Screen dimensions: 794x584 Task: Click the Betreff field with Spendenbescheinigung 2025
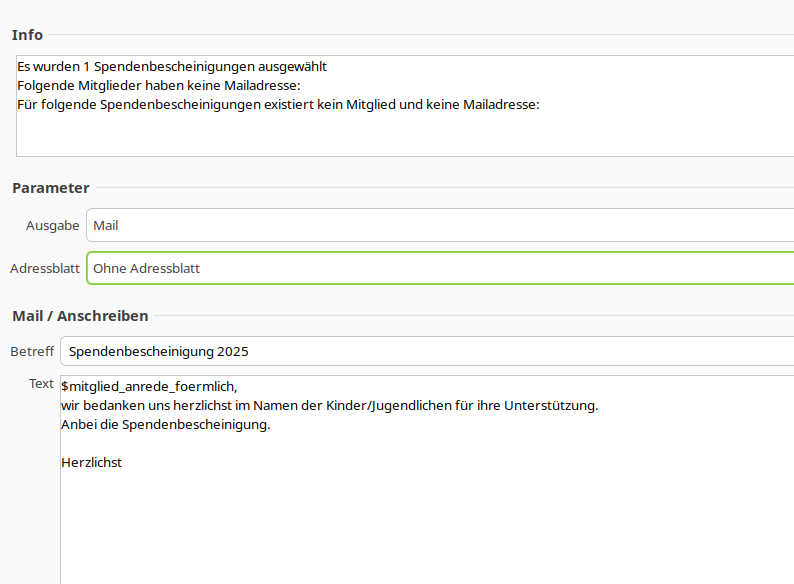[x=426, y=351]
